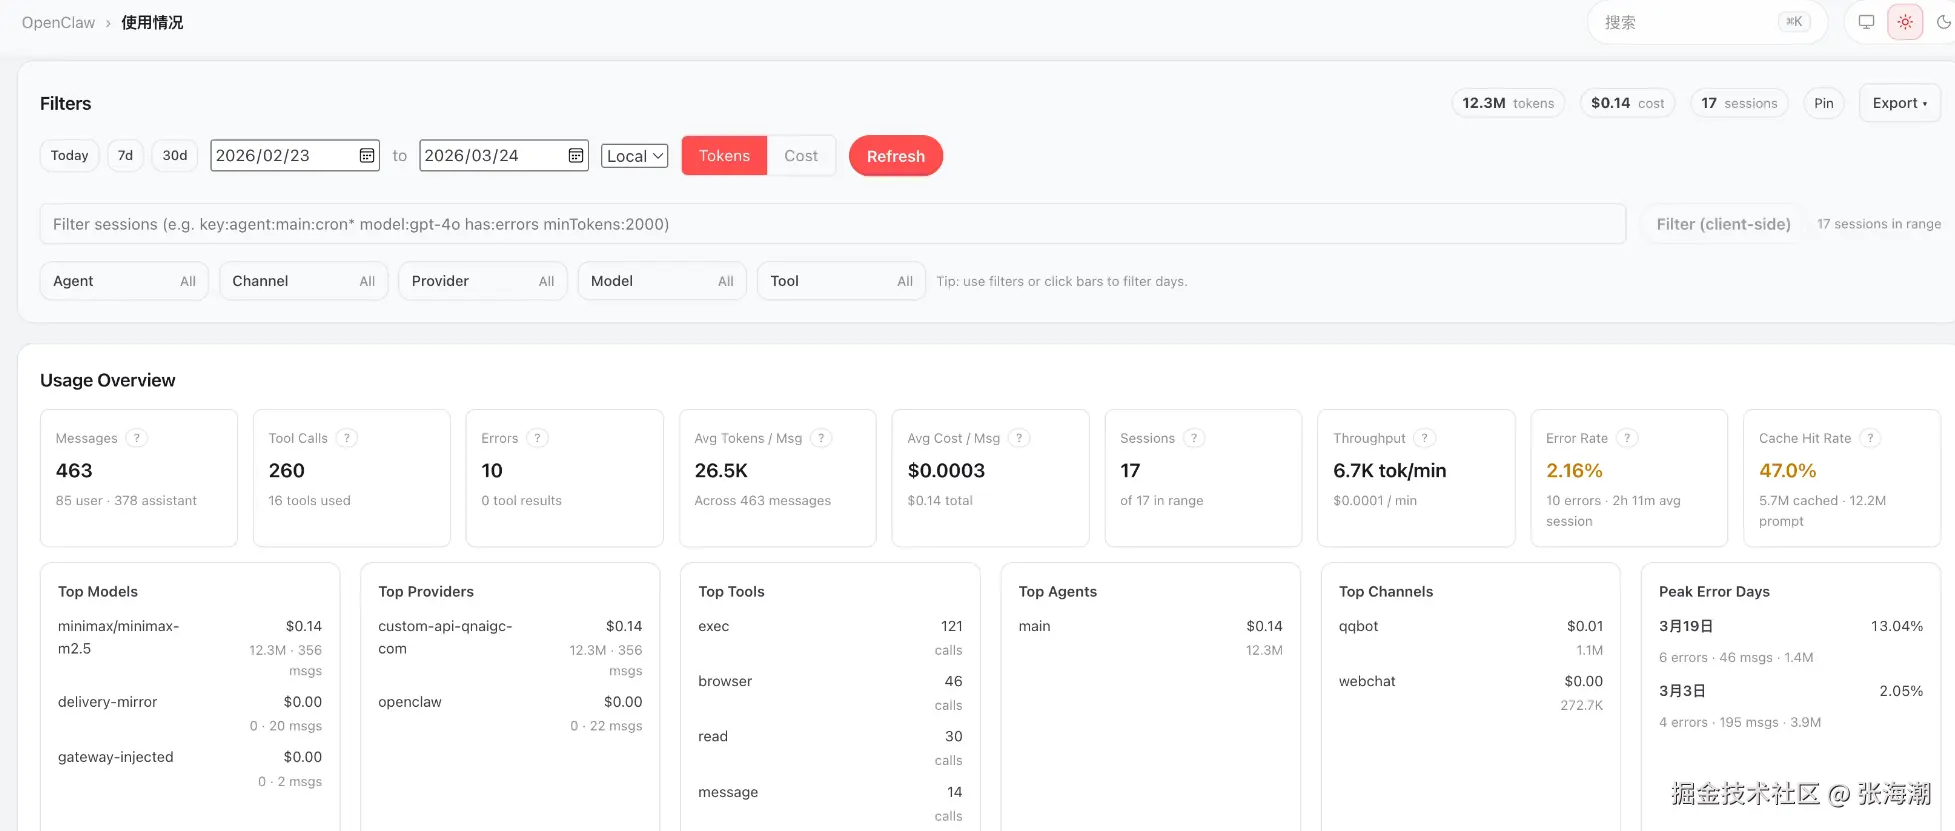Image resolution: width=1955 pixels, height=831 pixels.
Task: Select the dark theme moon icon
Action: pyautogui.click(x=1943, y=22)
